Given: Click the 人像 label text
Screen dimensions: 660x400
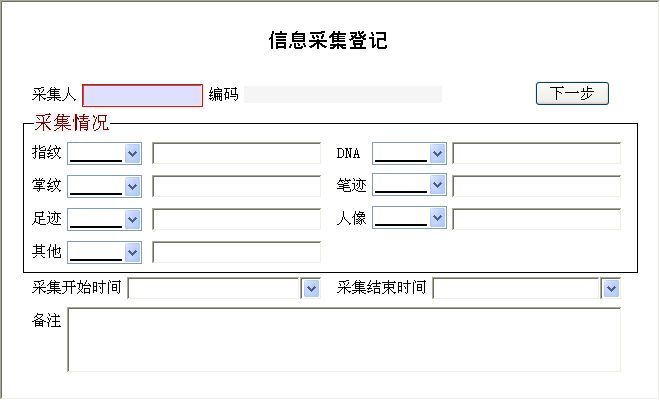Looking at the screenshot, I should click(x=351, y=218).
